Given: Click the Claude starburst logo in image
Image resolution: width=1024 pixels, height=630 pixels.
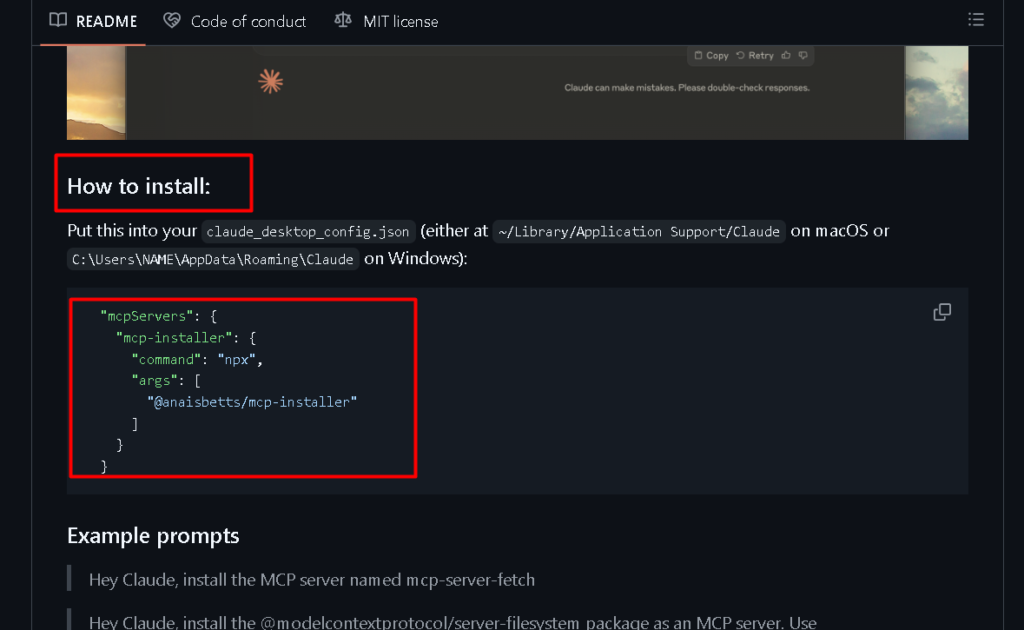Looking at the screenshot, I should (x=270, y=82).
